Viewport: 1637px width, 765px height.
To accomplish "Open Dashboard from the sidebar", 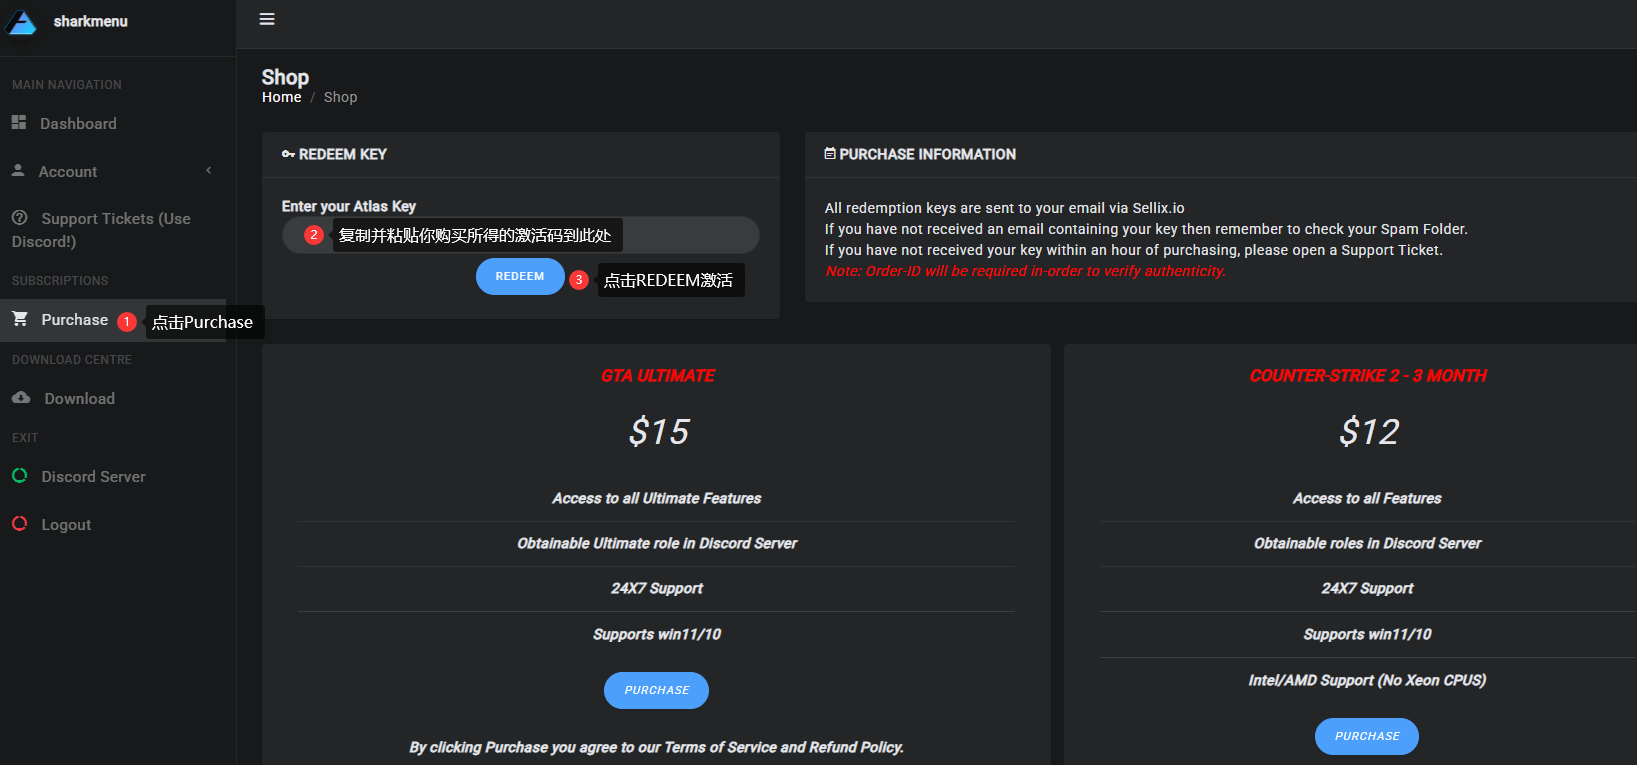I will pyautogui.click(x=78, y=124).
